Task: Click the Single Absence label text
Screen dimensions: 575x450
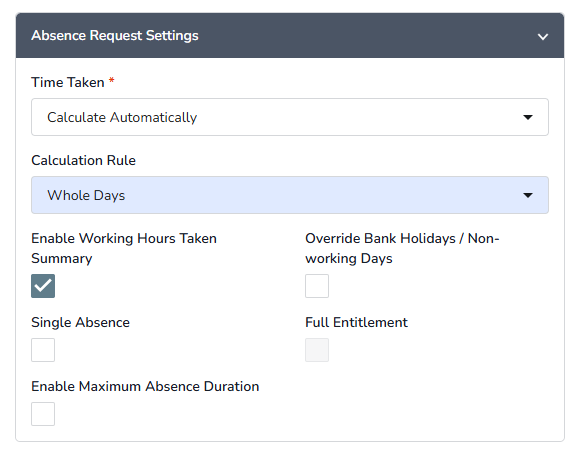Action: [80, 322]
